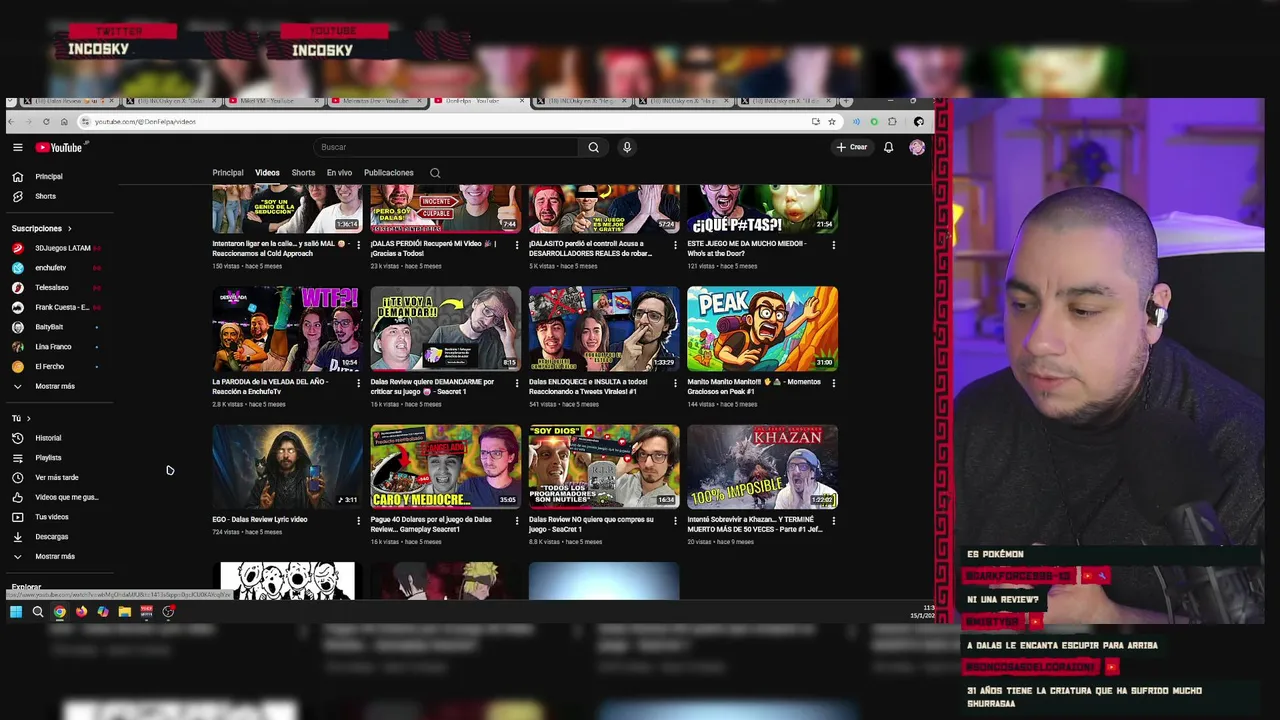Bookmark this page with star icon

coord(831,122)
